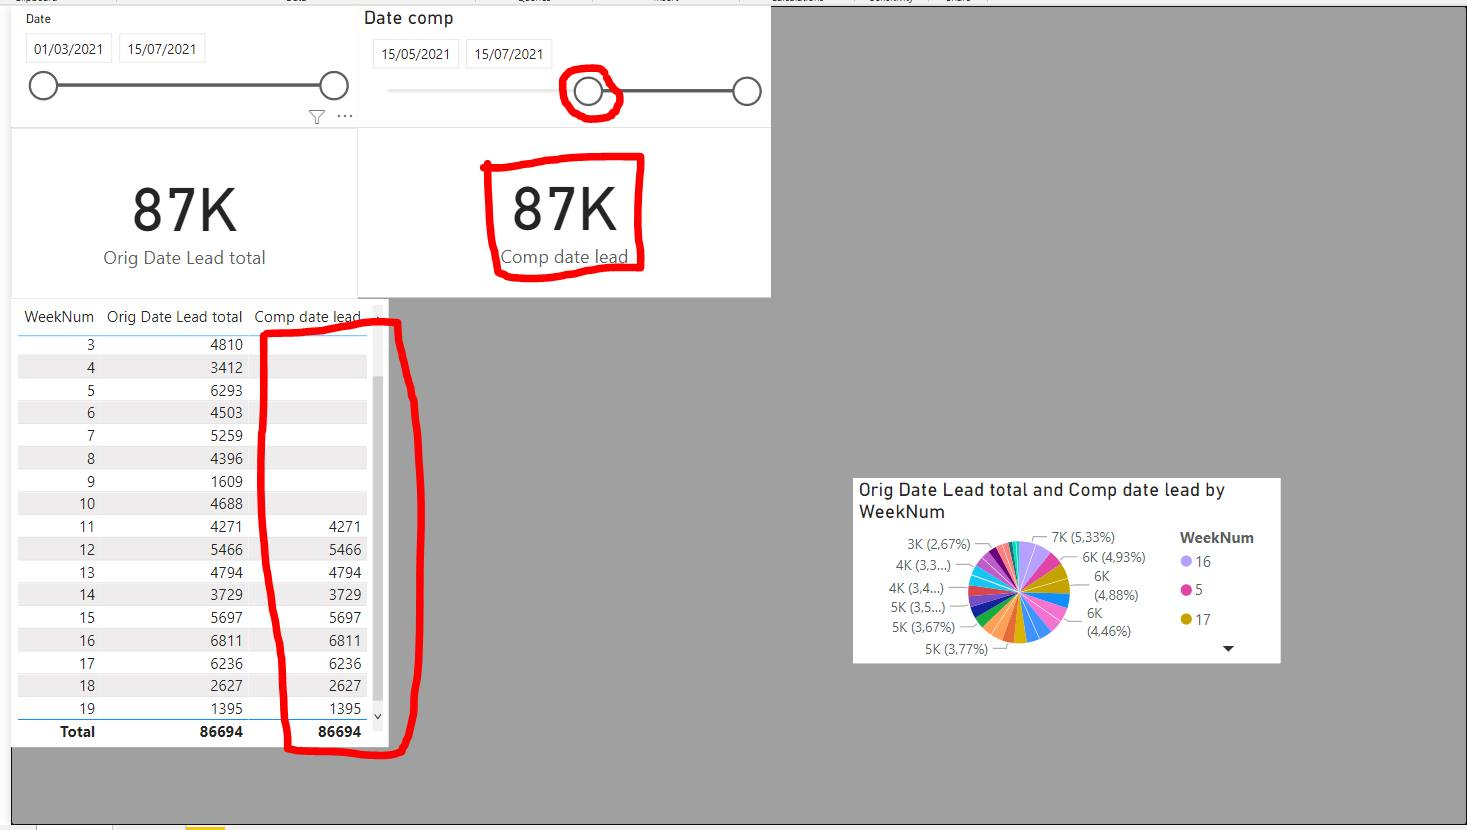Click the Date slicer title label
1467x830 pixels.
[38, 19]
